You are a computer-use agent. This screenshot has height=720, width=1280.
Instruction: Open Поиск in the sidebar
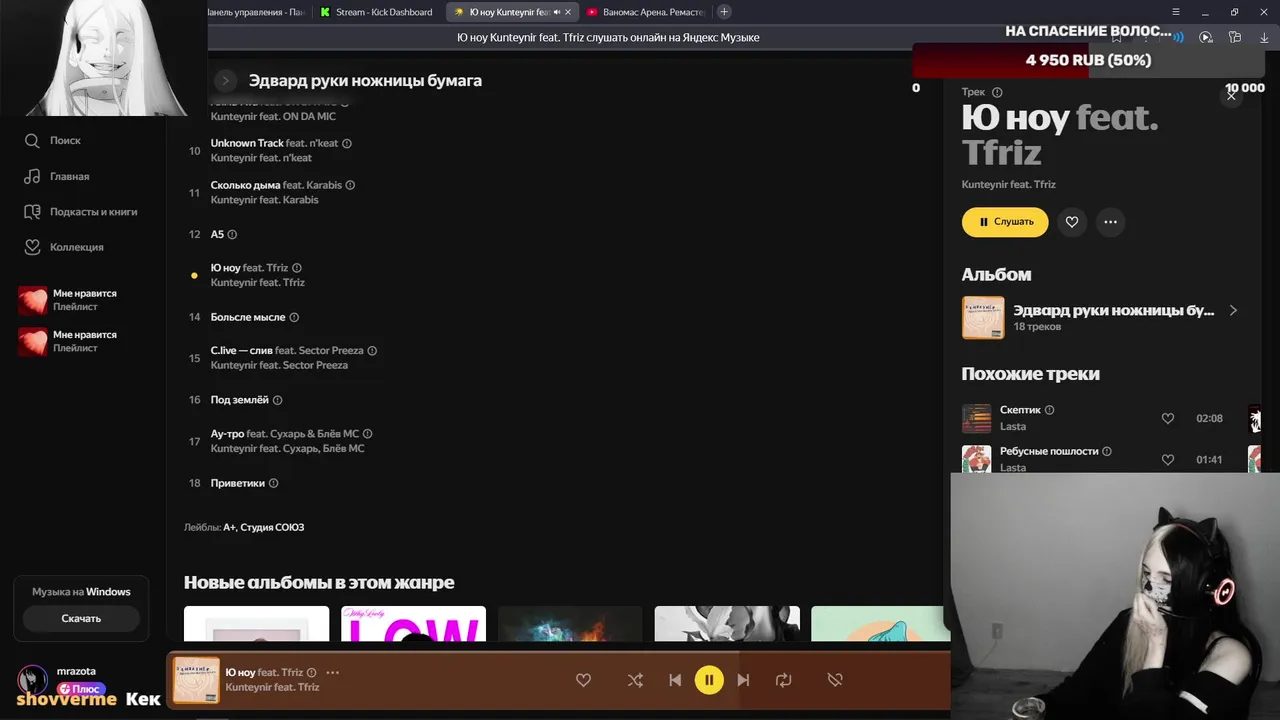tap(66, 141)
